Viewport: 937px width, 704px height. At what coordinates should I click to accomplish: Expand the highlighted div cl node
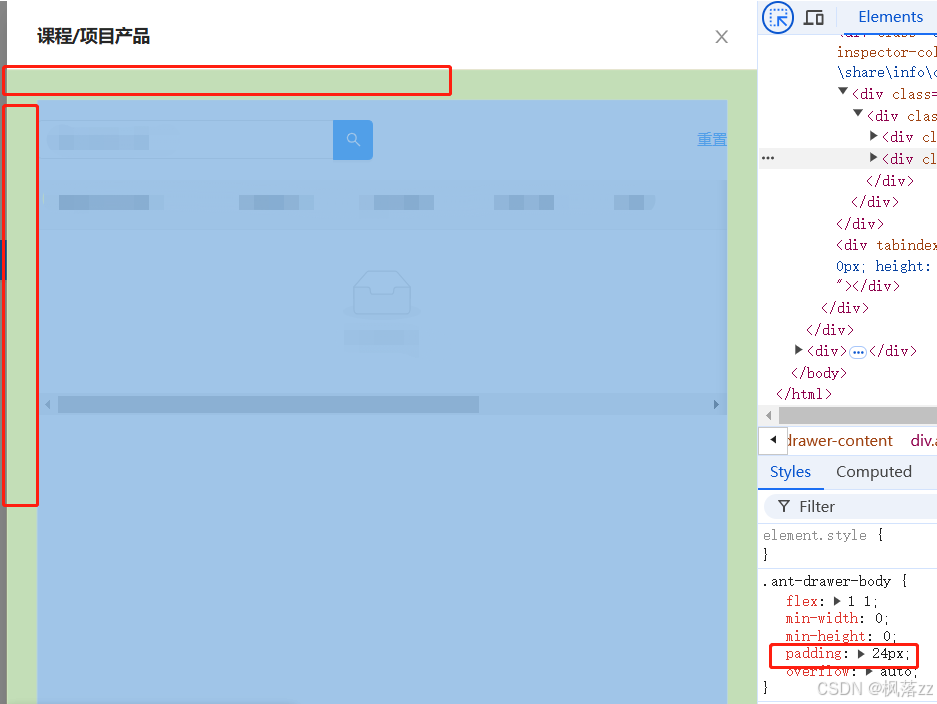pos(874,157)
